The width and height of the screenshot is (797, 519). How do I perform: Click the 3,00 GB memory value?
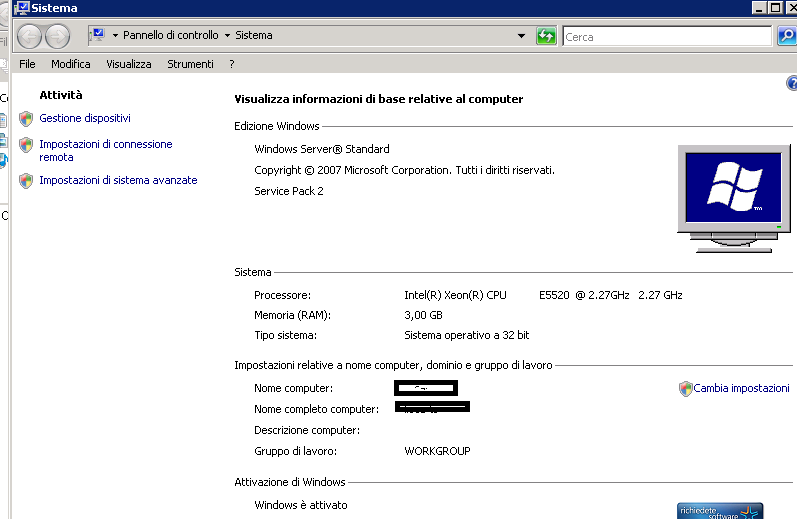tap(423, 315)
